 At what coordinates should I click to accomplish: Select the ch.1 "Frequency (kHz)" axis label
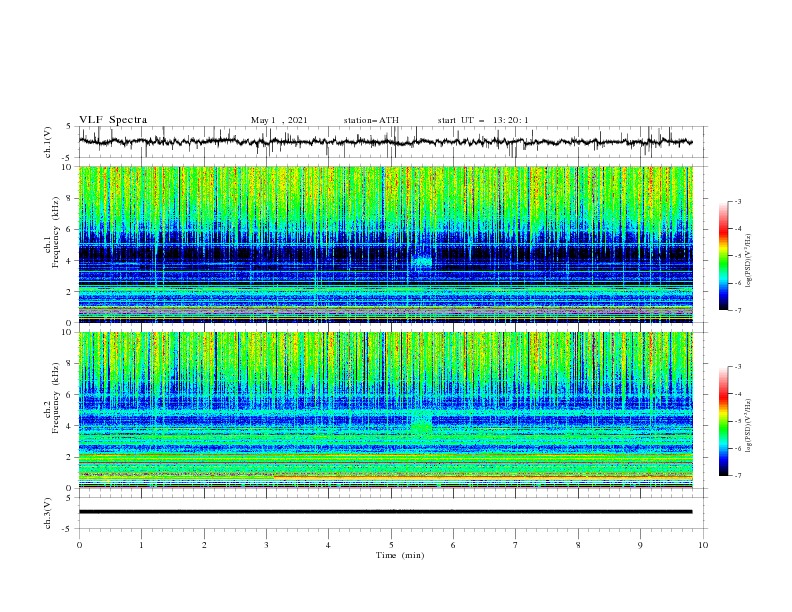tap(56, 231)
